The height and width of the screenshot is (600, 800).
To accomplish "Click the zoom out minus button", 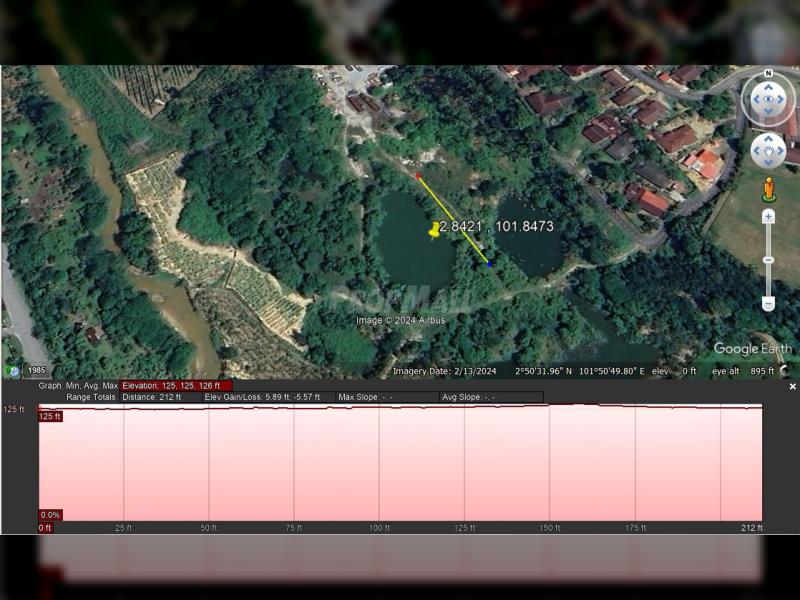I will (768, 303).
